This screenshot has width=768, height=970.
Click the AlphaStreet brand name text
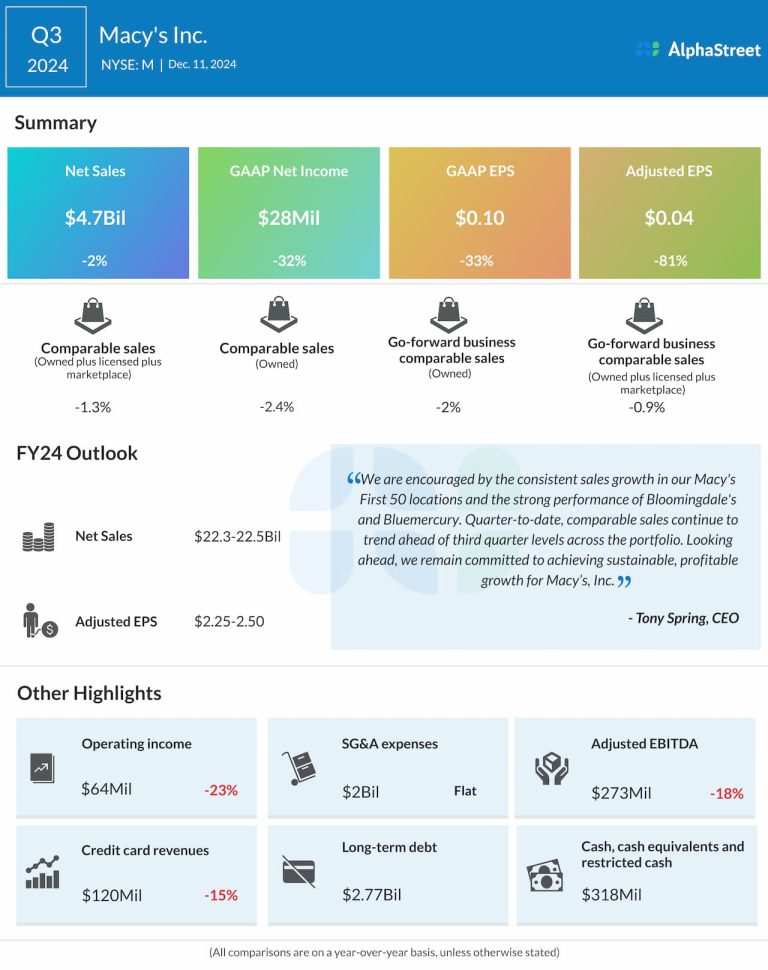coord(713,49)
